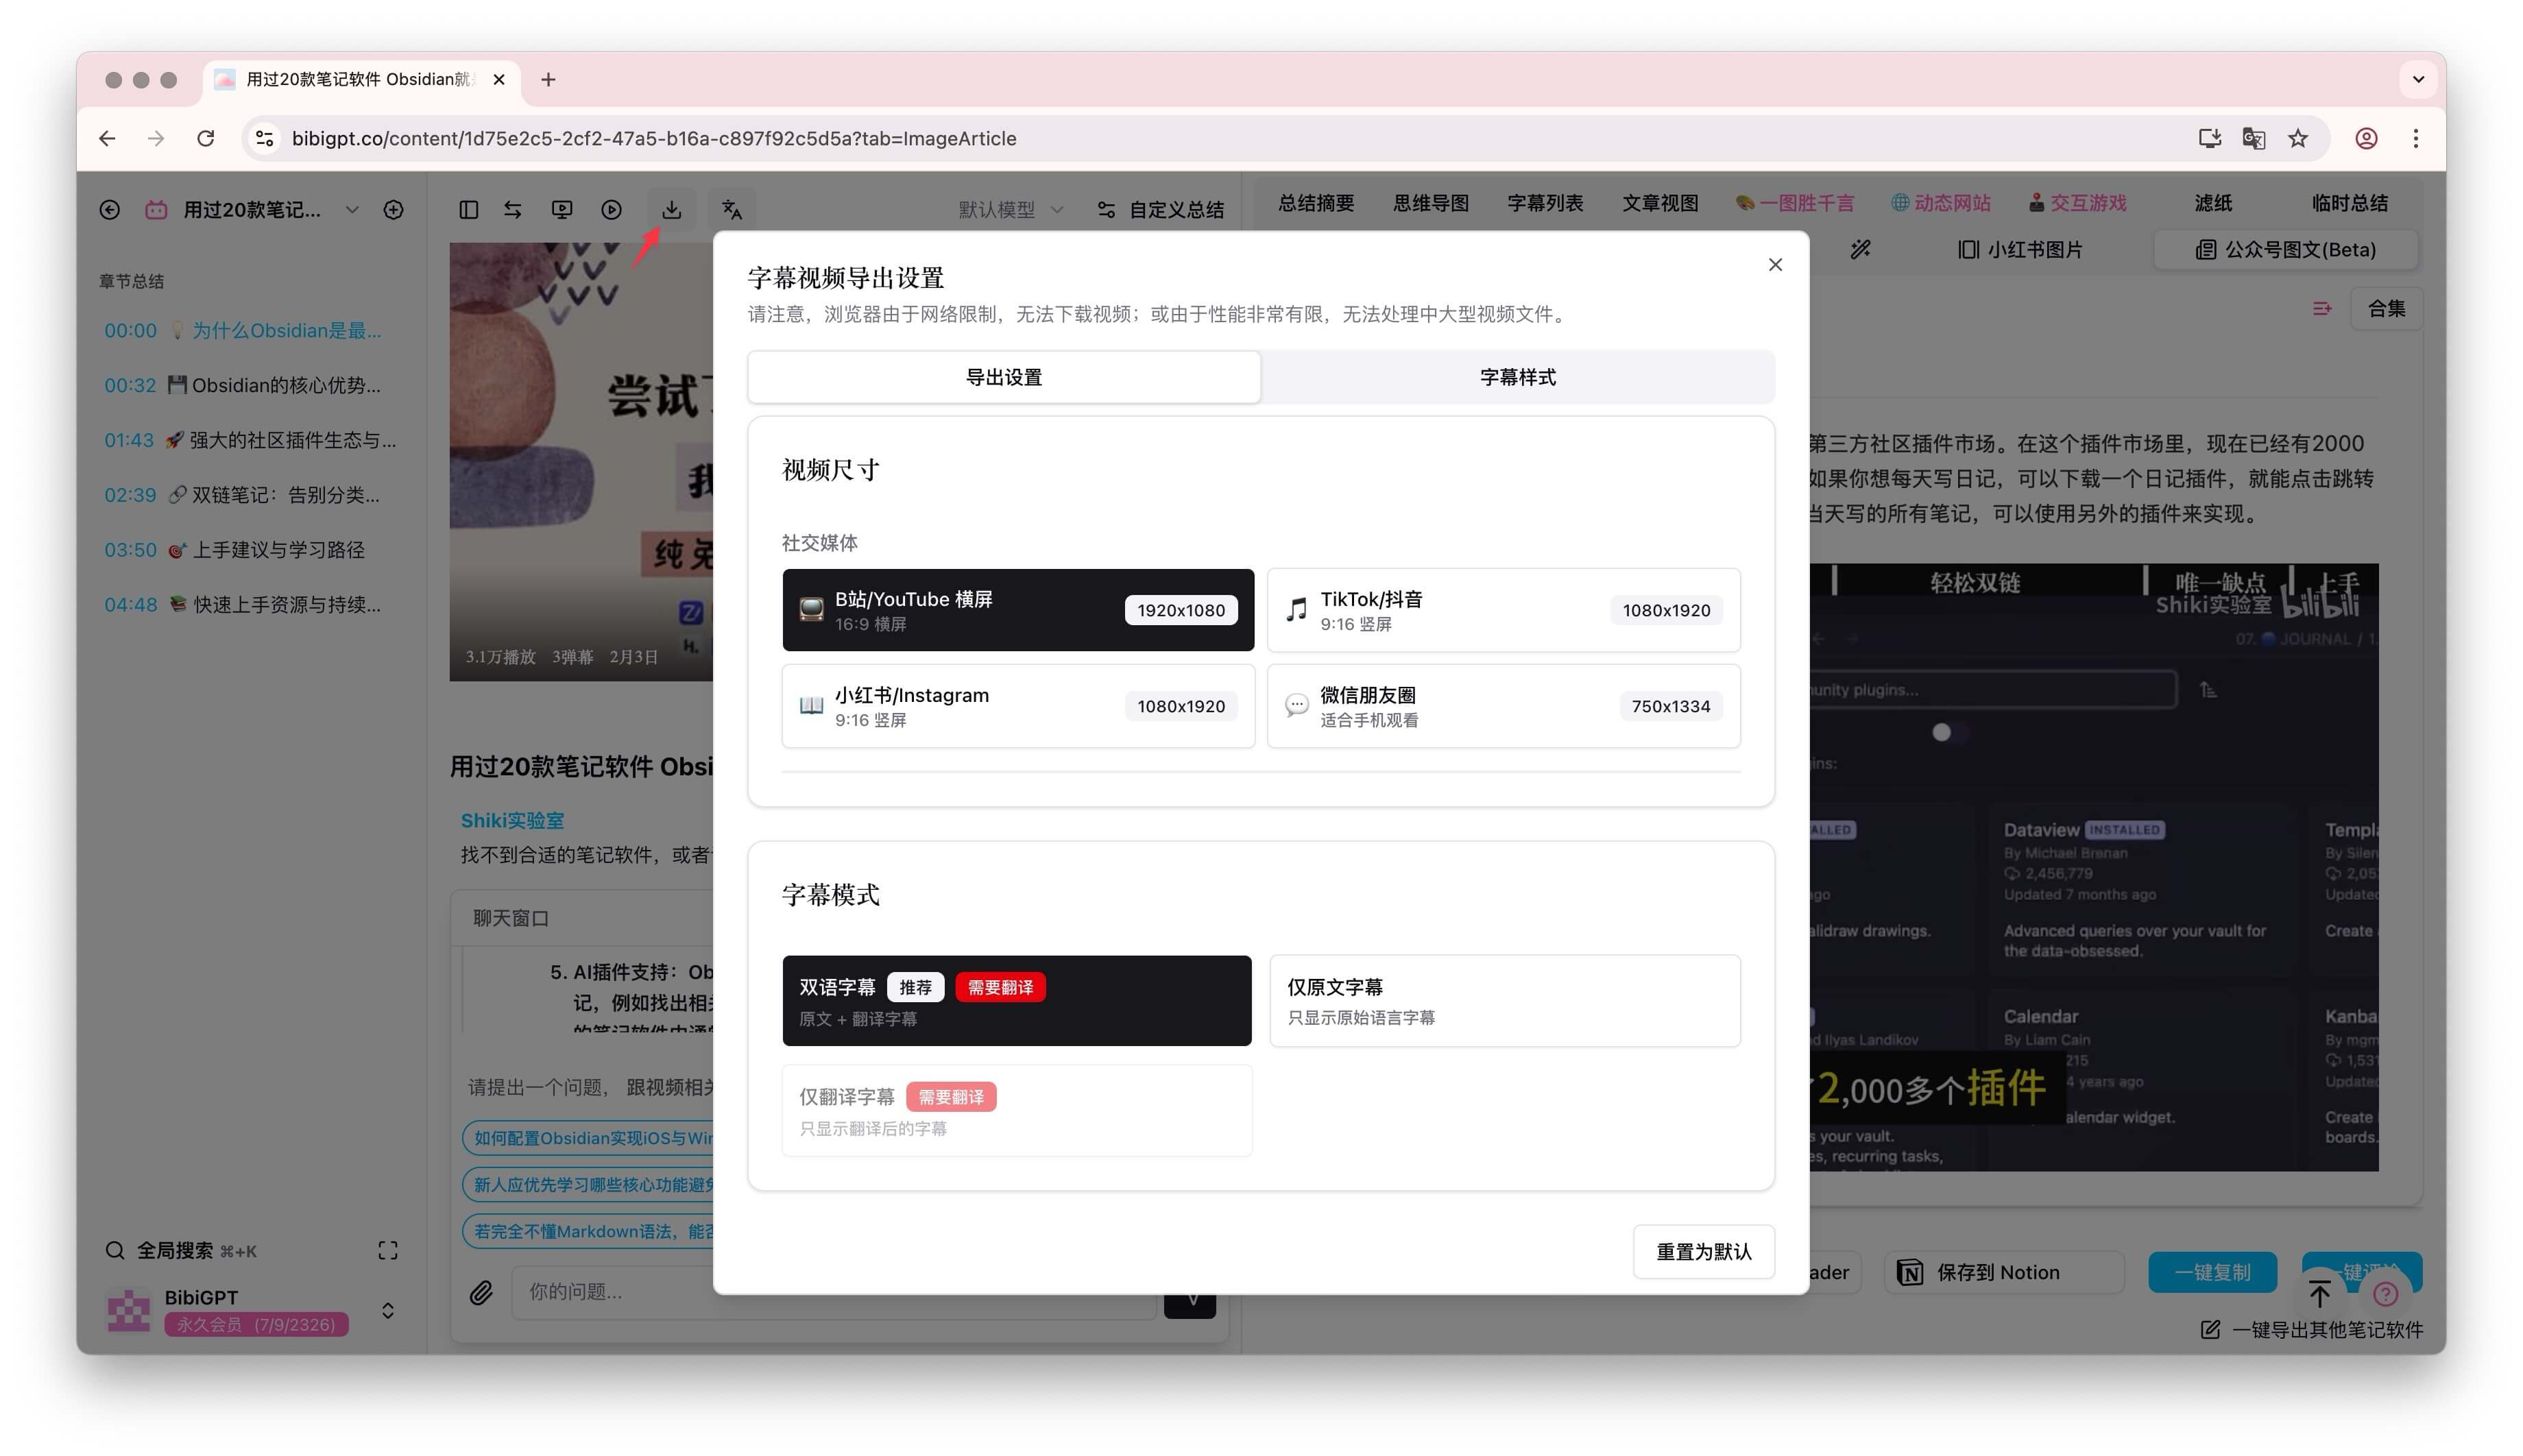This screenshot has width=2523, height=1456.
Task: Click the download/export video icon in toolbar
Action: click(671, 209)
